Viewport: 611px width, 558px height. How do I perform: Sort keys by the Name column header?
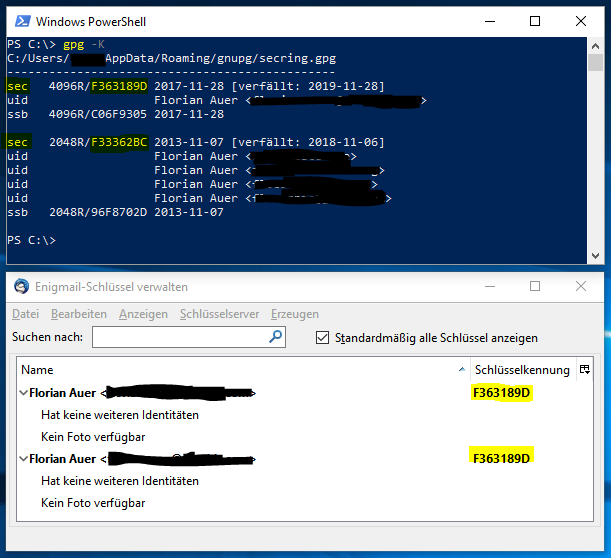click(244, 369)
